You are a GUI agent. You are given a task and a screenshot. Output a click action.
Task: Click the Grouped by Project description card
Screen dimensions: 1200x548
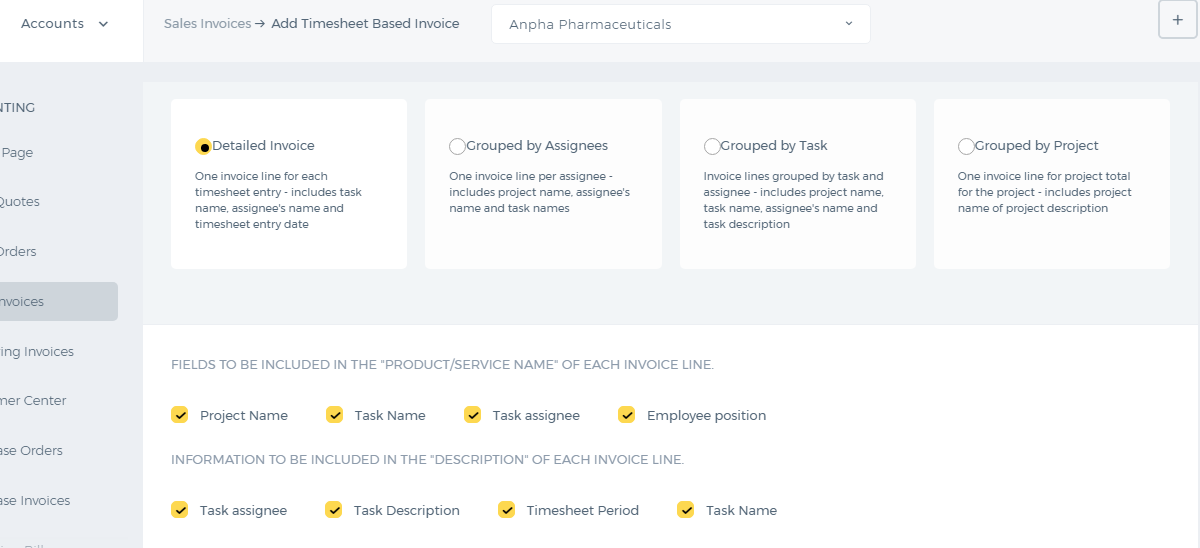coord(1052,184)
